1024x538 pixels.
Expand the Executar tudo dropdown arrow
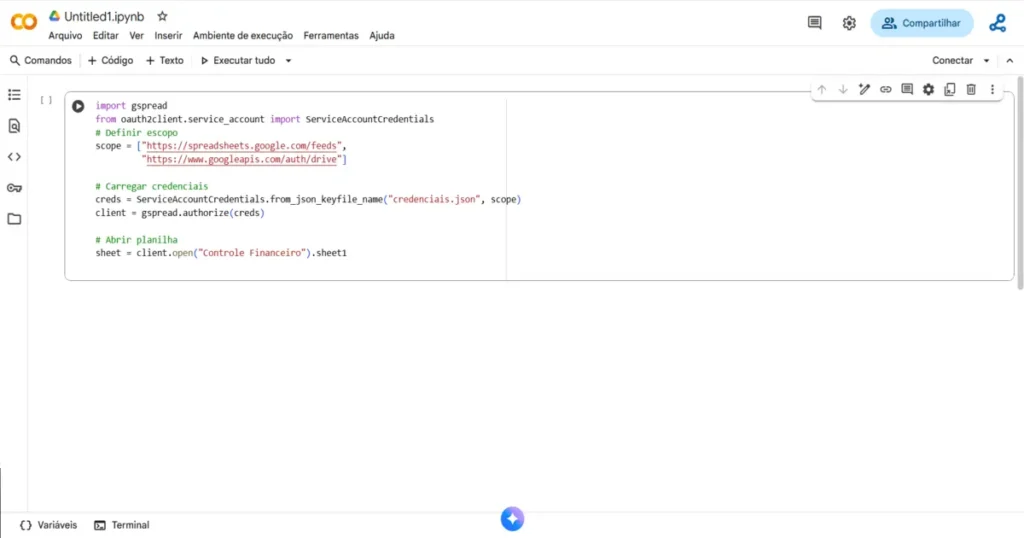tap(288, 61)
